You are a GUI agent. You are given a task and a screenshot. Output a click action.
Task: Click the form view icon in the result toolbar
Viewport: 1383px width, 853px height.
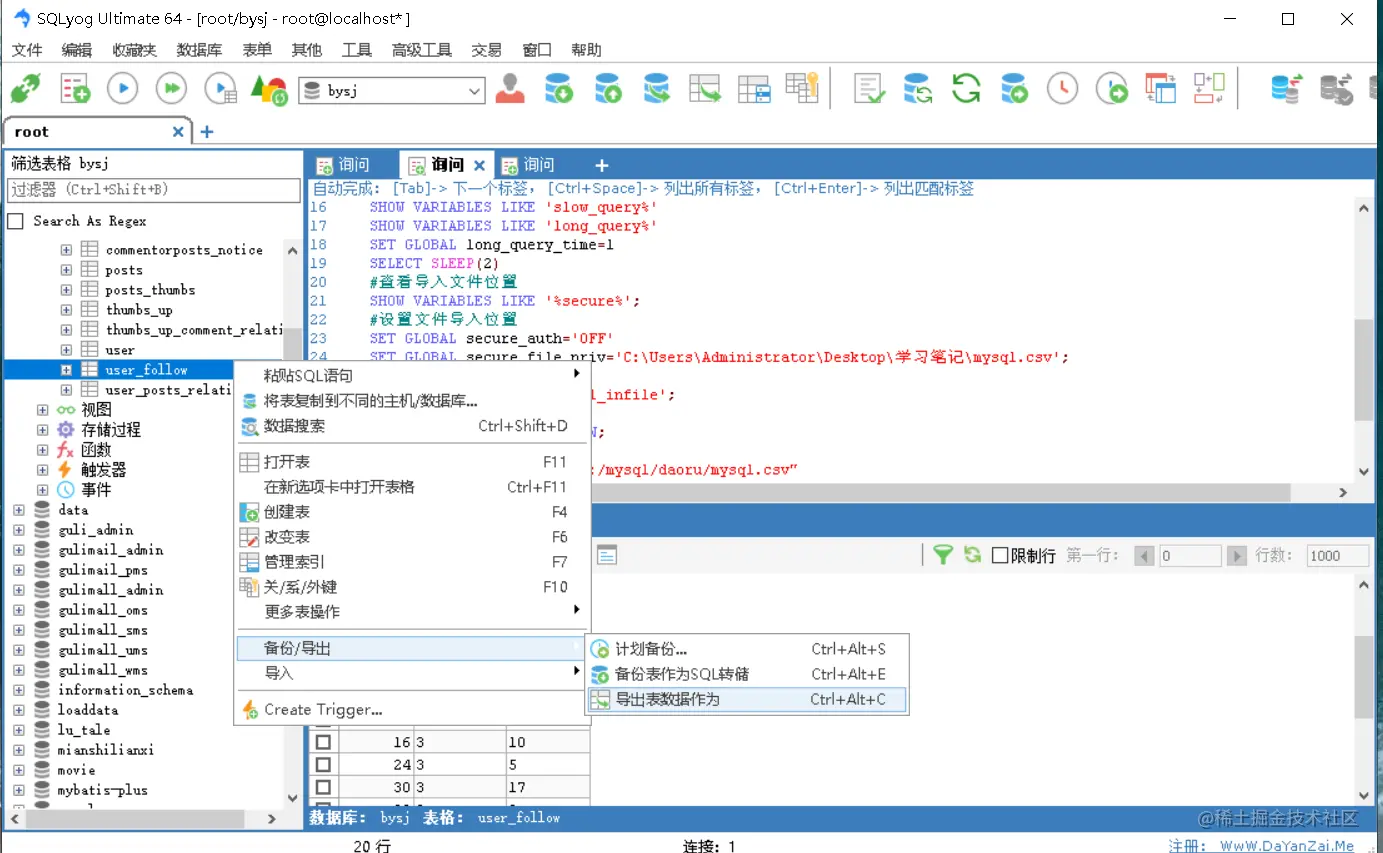tap(607, 555)
